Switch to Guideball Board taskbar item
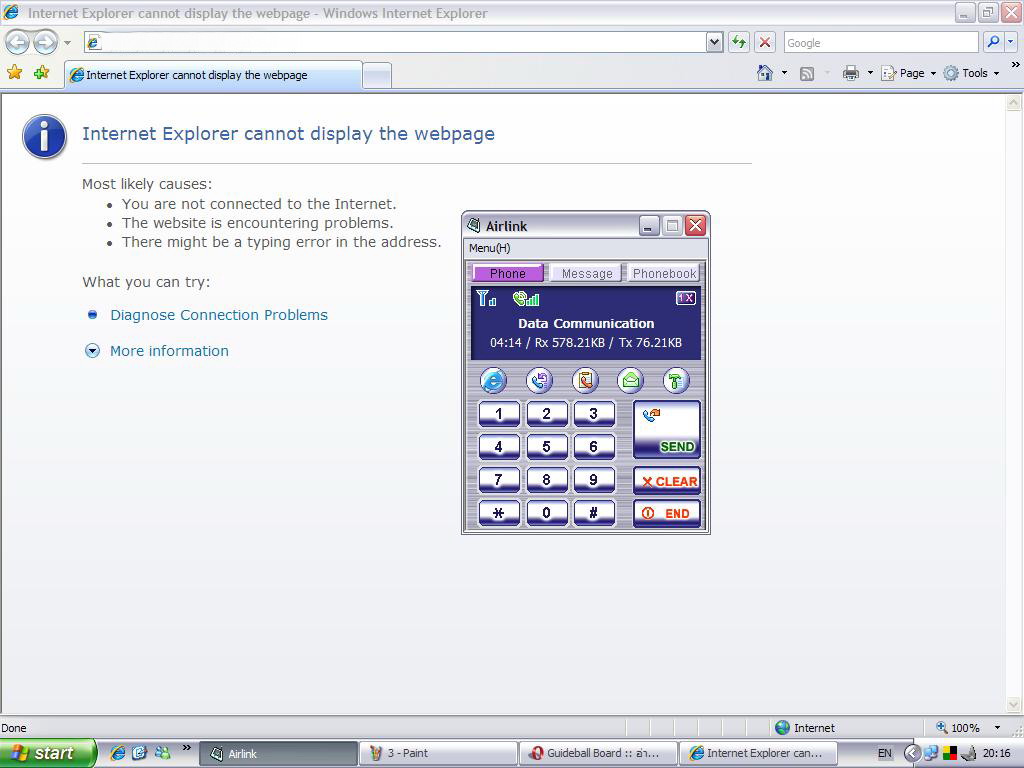Screen dimensions: 1024x768 [x=598, y=753]
